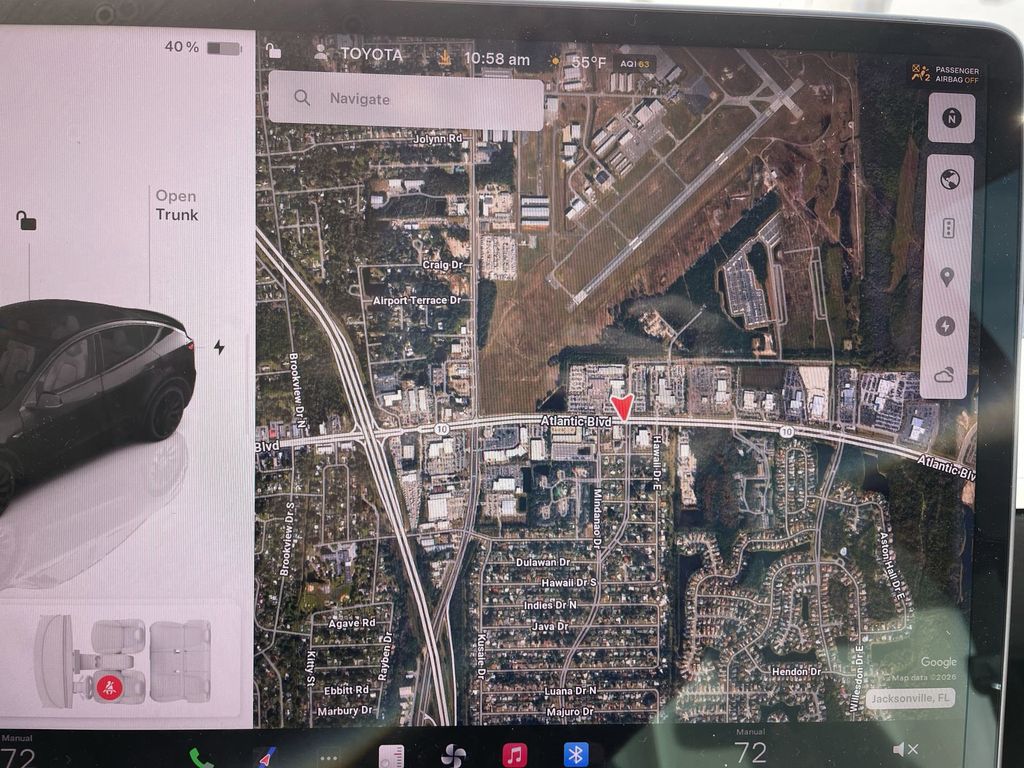Show charging stations with the lightning icon
1024x768 pixels.
point(946,326)
